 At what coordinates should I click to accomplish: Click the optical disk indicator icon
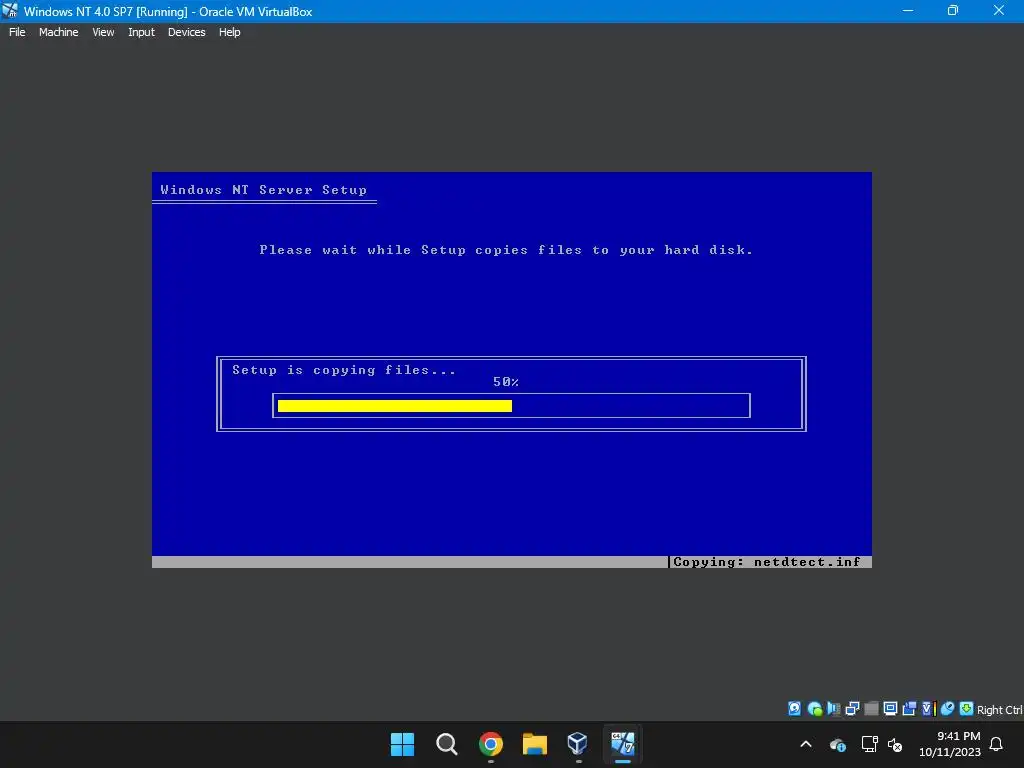(x=814, y=709)
